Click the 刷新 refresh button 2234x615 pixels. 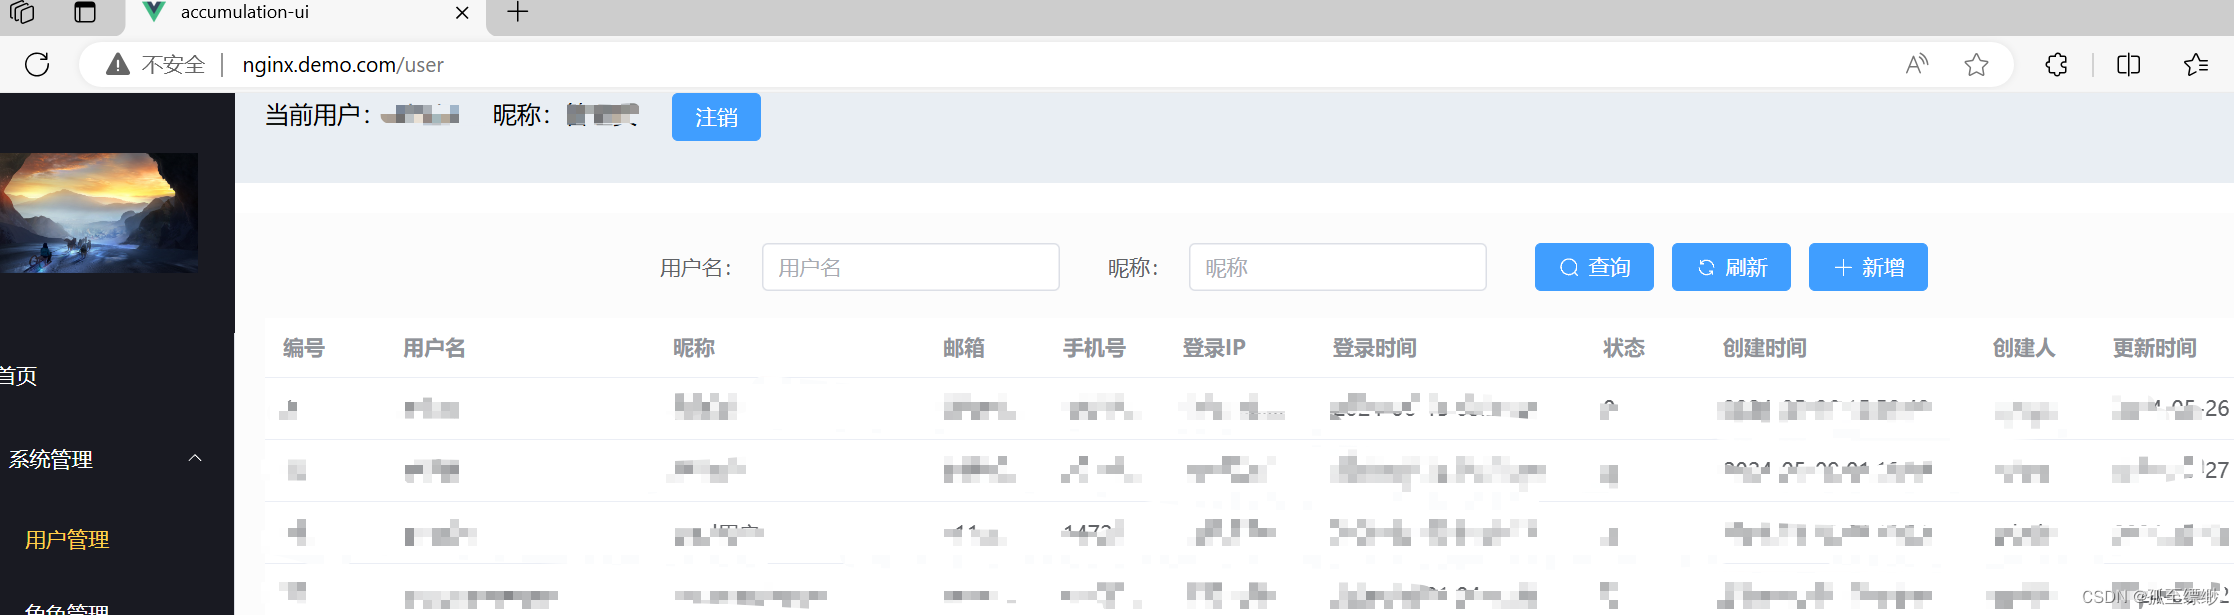tap(1731, 267)
